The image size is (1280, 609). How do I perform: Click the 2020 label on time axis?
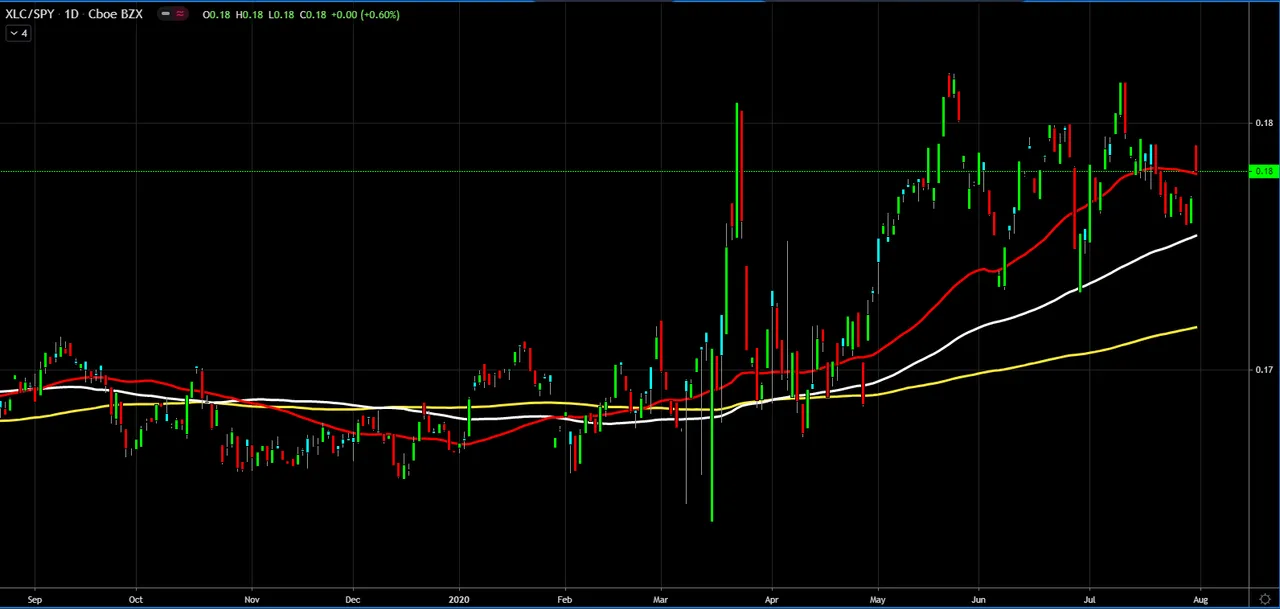[x=460, y=599]
